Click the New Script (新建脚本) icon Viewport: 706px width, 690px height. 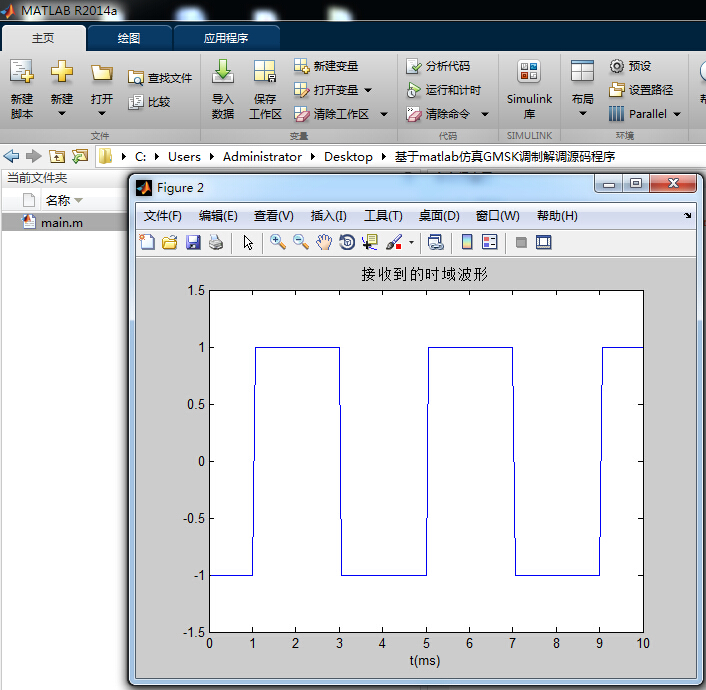click(x=22, y=72)
